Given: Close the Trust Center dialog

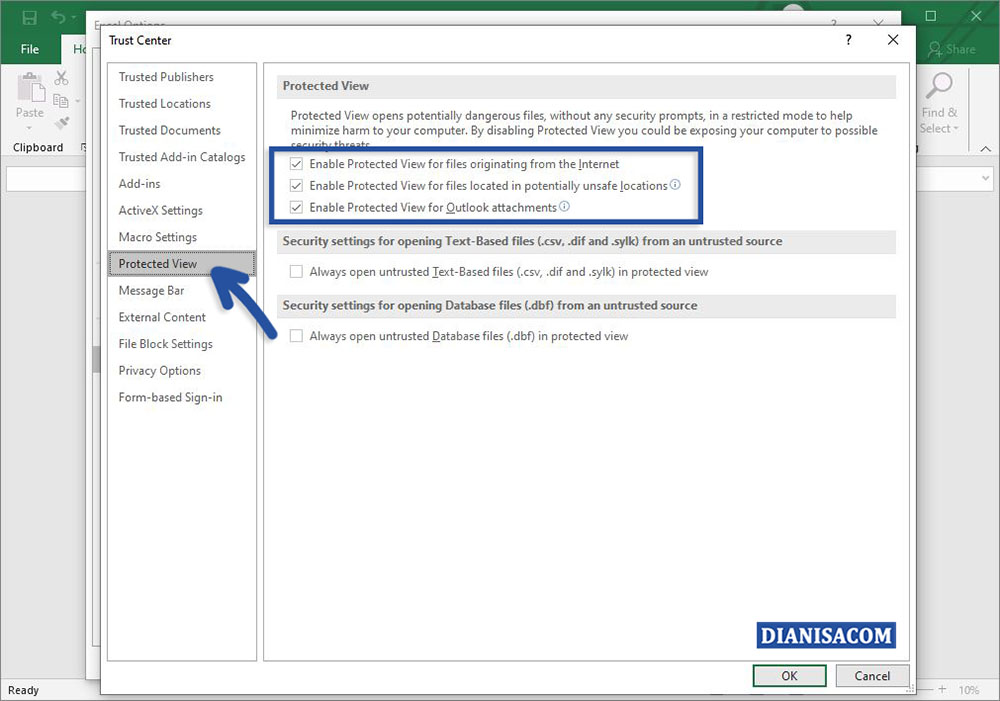Looking at the screenshot, I should (893, 40).
